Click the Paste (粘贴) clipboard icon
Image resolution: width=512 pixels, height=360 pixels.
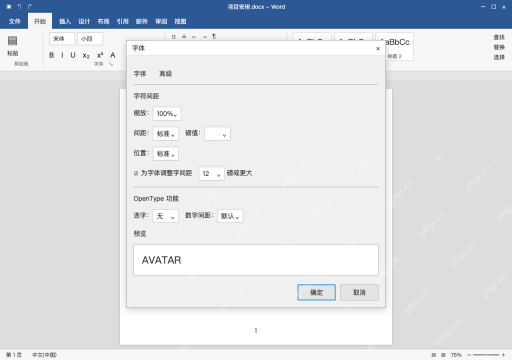(13, 41)
